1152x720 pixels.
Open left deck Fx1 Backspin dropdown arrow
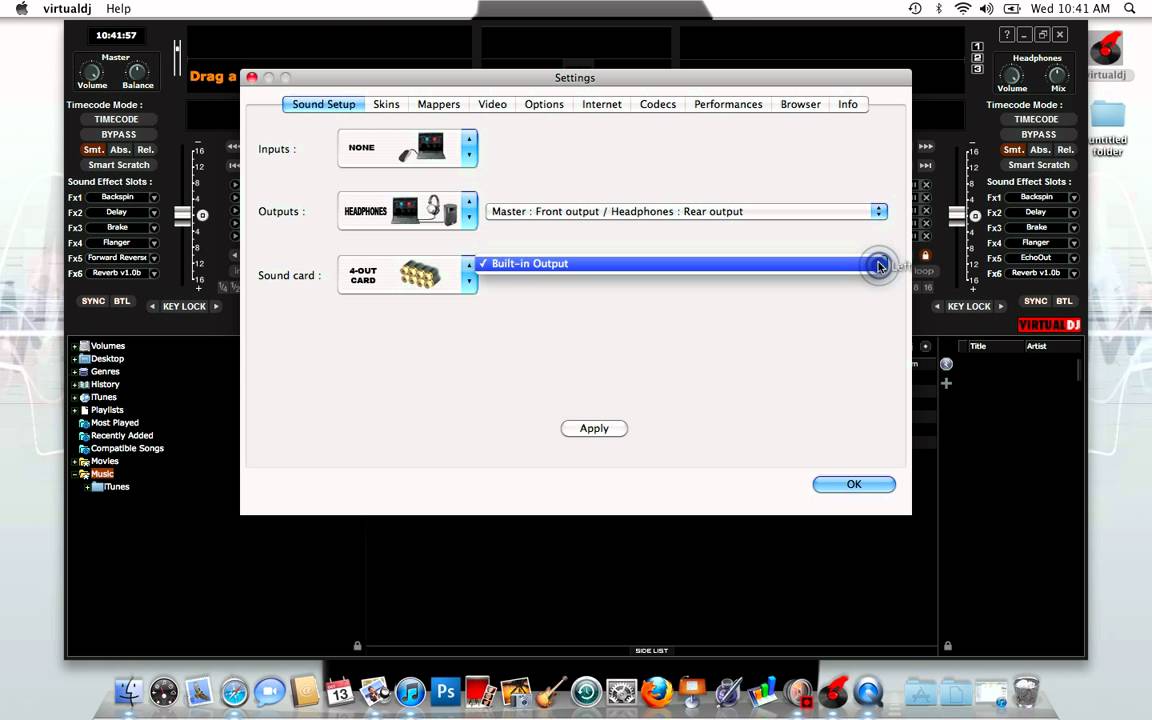pos(154,198)
